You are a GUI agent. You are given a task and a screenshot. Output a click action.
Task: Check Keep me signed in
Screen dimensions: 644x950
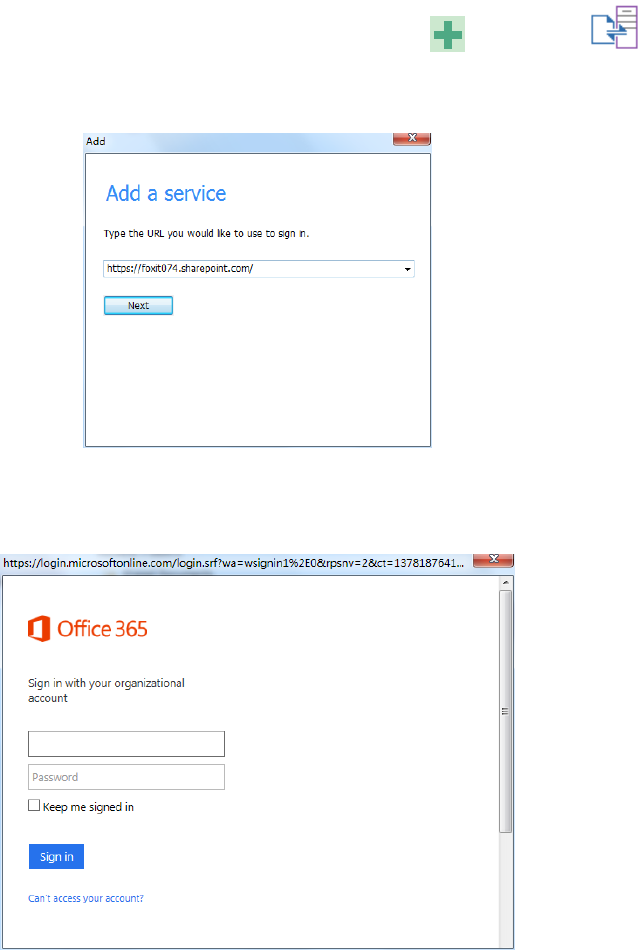coord(34,805)
